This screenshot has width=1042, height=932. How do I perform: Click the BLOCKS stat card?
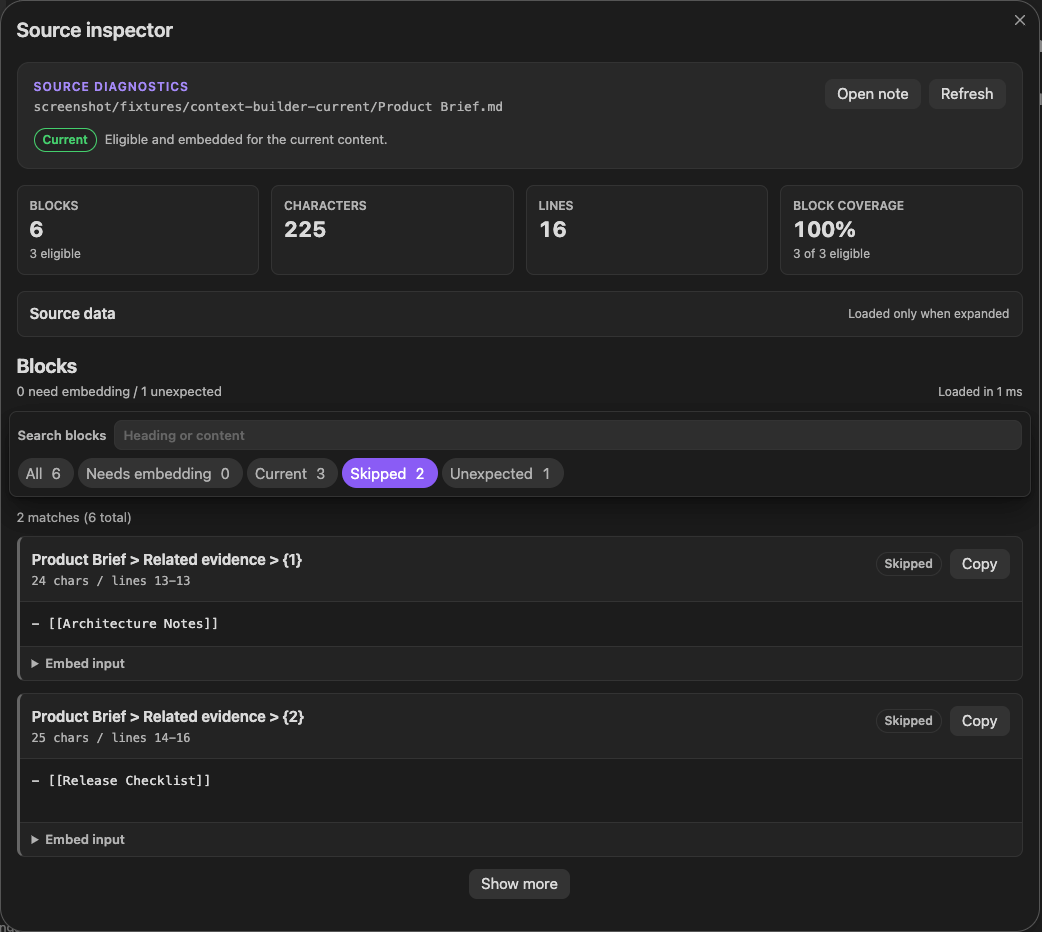click(x=138, y=230)
